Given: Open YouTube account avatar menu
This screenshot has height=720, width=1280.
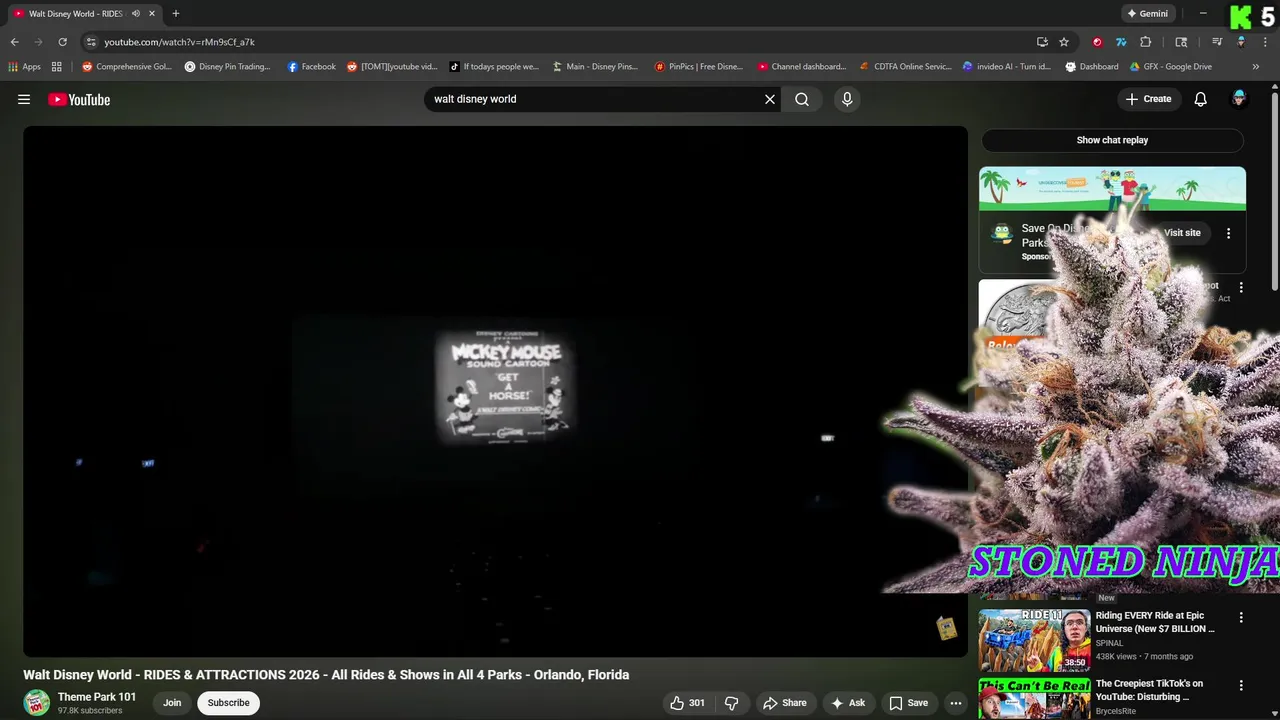Looking at the screenshot, I should click(x=1239, y=99).
